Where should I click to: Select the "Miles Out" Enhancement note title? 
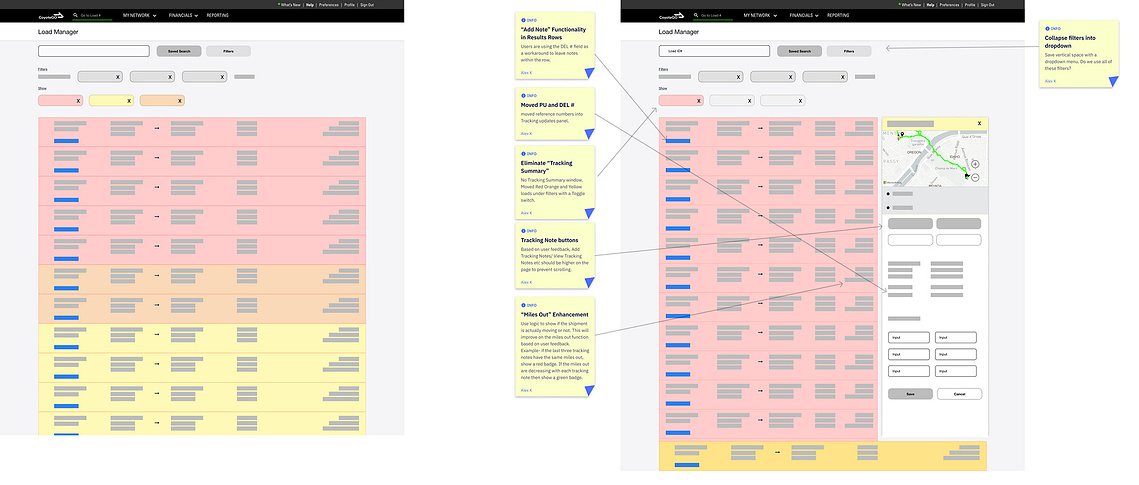point(554,314)
